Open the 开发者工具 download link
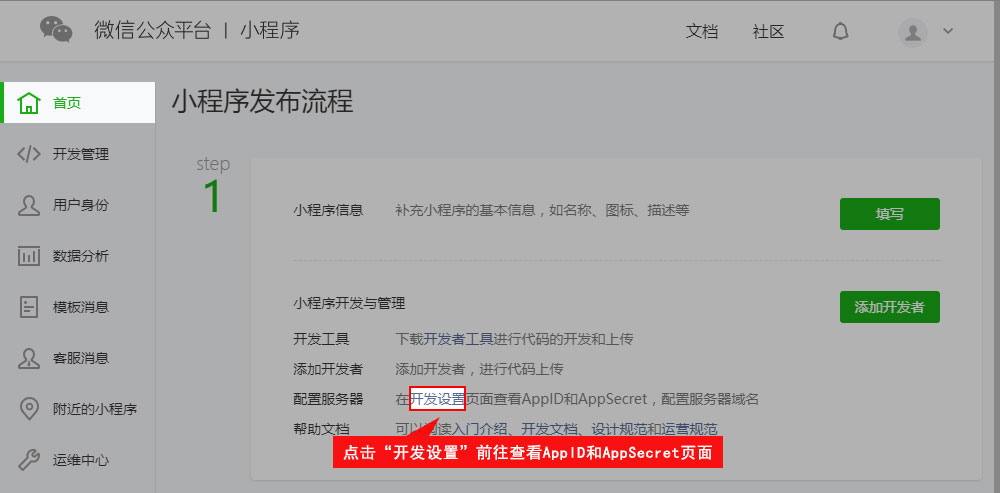 459,339
